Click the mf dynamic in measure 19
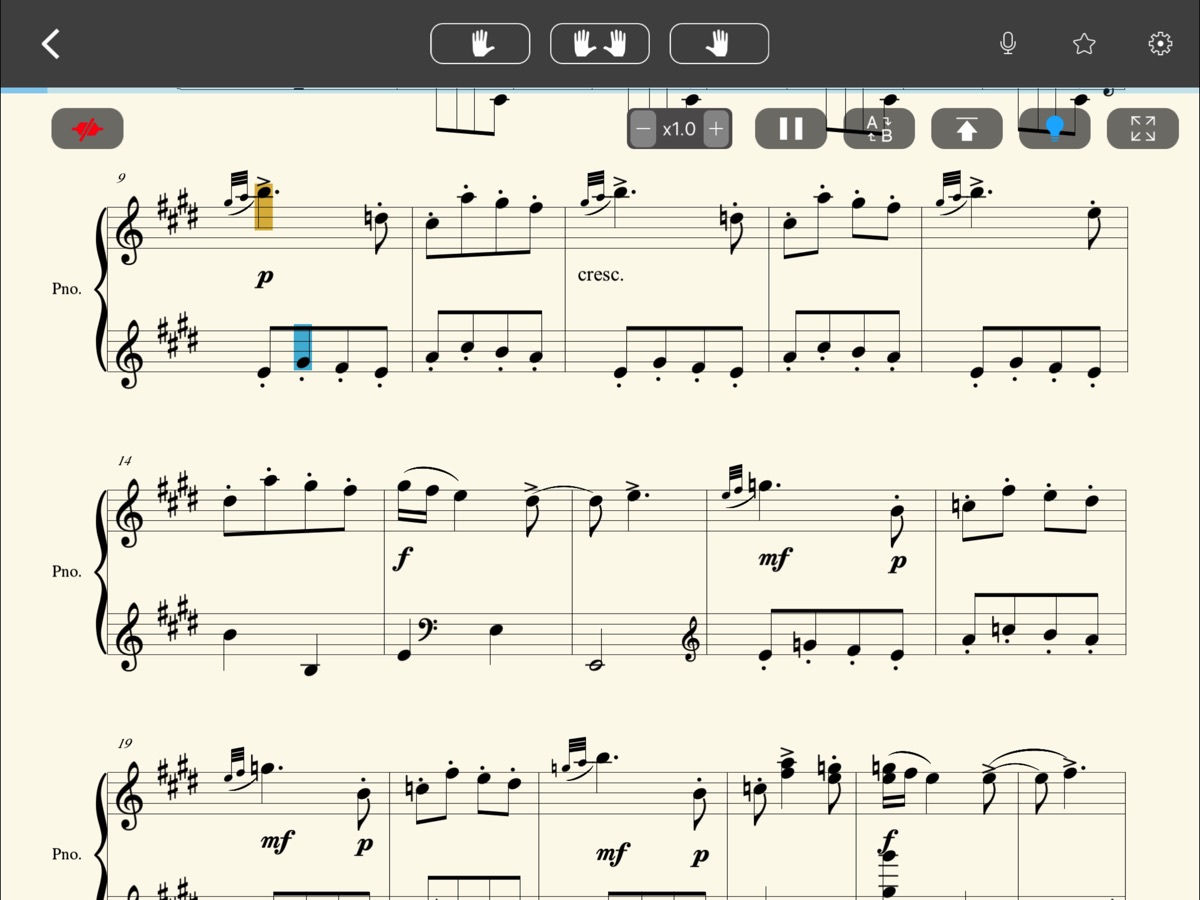 point(277,842)
